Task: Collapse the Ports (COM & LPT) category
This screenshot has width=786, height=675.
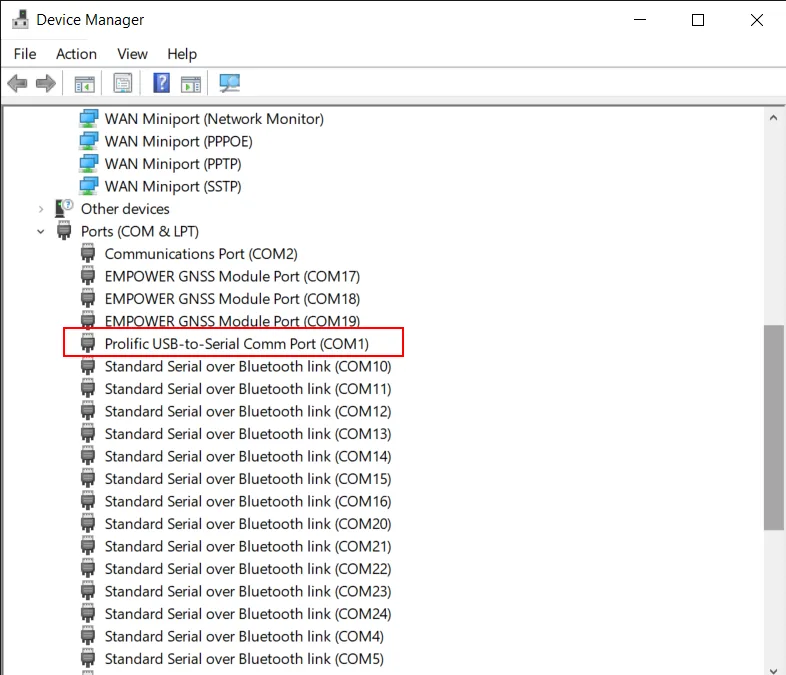Action: click(x=41, y=232)
